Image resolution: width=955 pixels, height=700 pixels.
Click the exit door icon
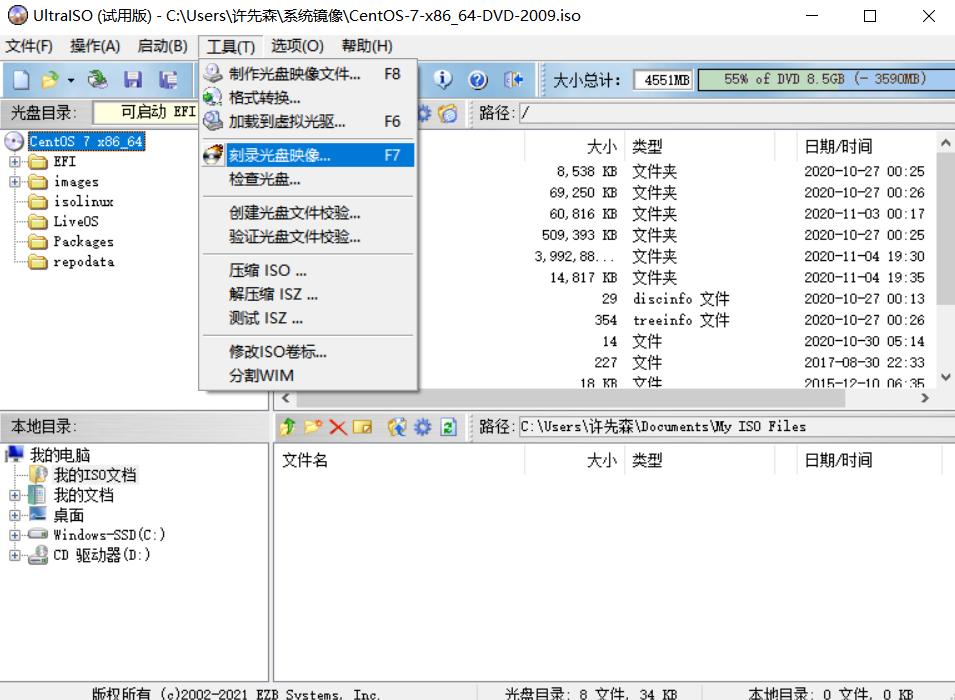[x=513, y=79]
